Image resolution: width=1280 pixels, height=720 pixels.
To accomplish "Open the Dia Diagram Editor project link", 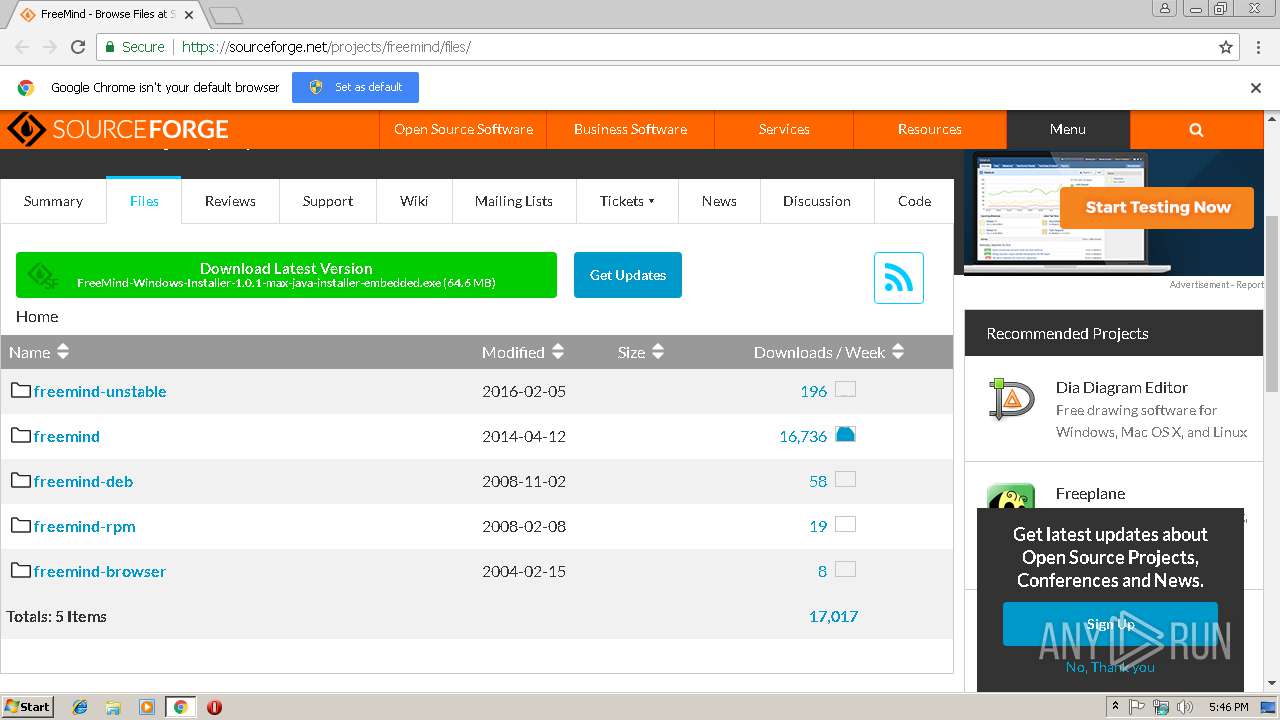I will click(1122, 387).
